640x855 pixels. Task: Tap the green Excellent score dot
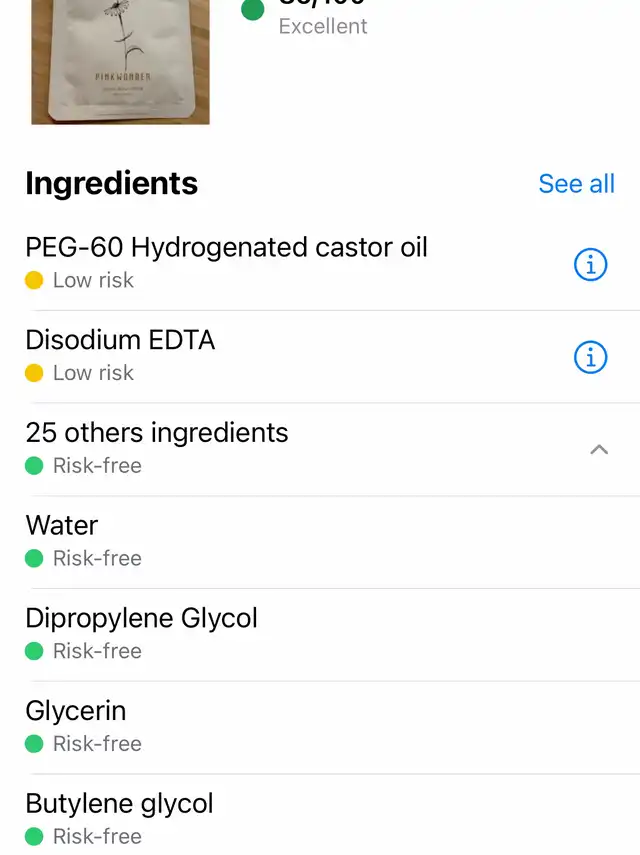pos(252,9)
